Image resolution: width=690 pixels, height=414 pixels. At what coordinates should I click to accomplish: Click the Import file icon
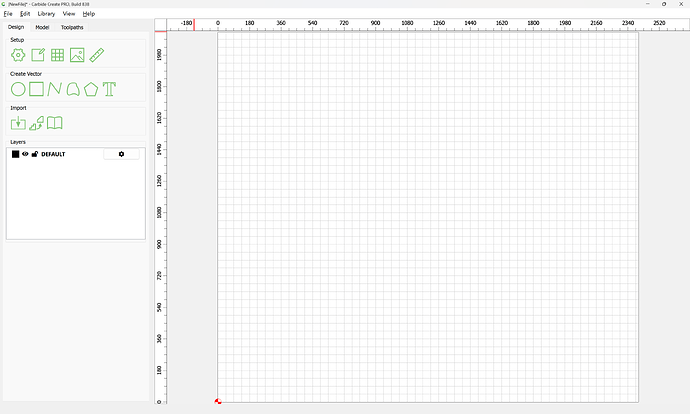point(18,123)
